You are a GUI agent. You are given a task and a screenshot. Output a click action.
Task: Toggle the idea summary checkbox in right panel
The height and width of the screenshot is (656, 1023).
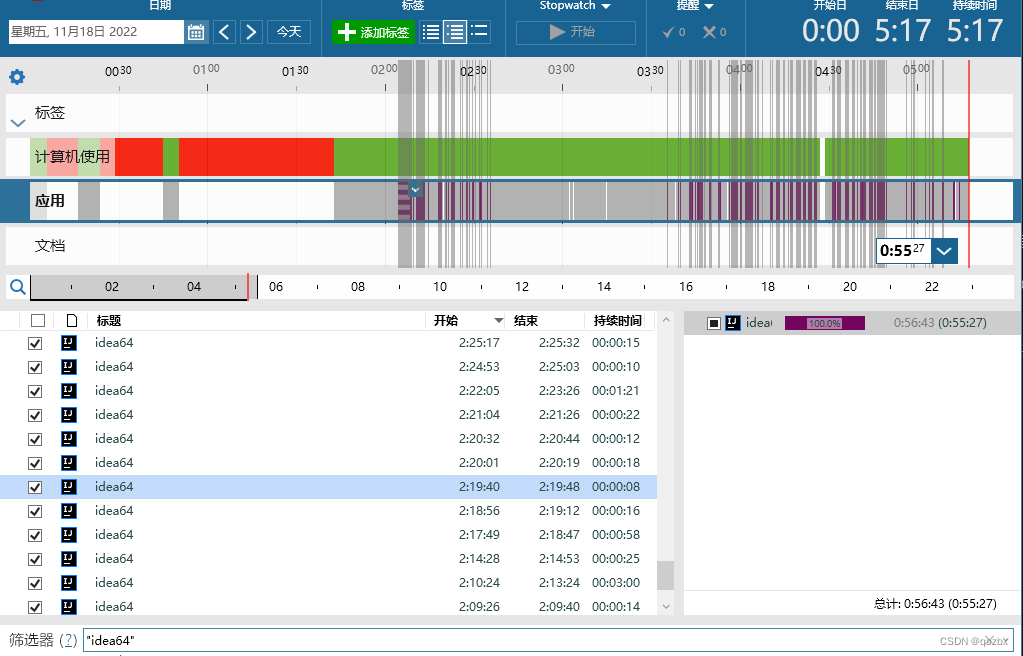(x=714, y=323)
